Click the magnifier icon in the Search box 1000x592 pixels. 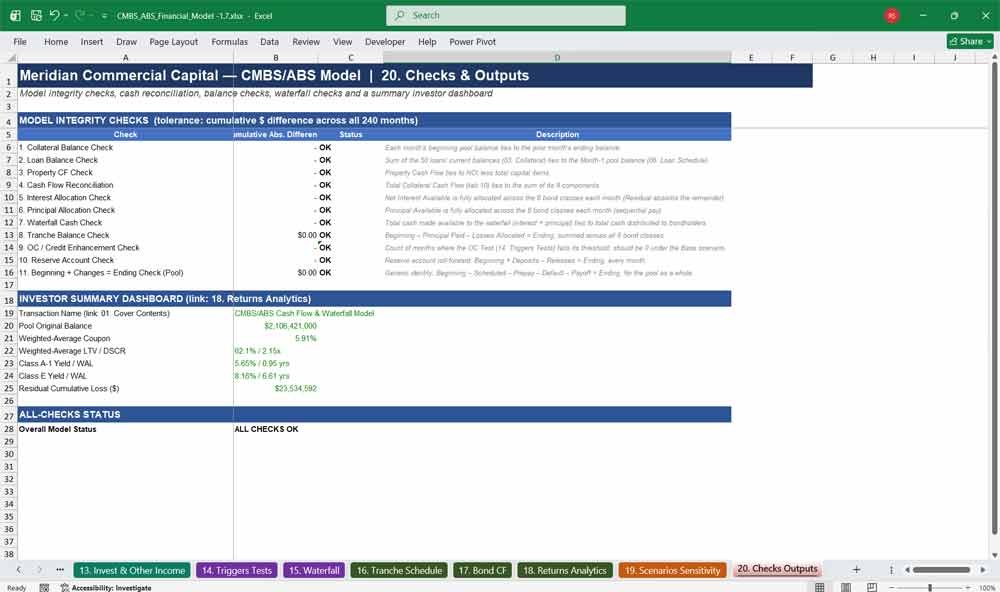(x=400, y=15)
